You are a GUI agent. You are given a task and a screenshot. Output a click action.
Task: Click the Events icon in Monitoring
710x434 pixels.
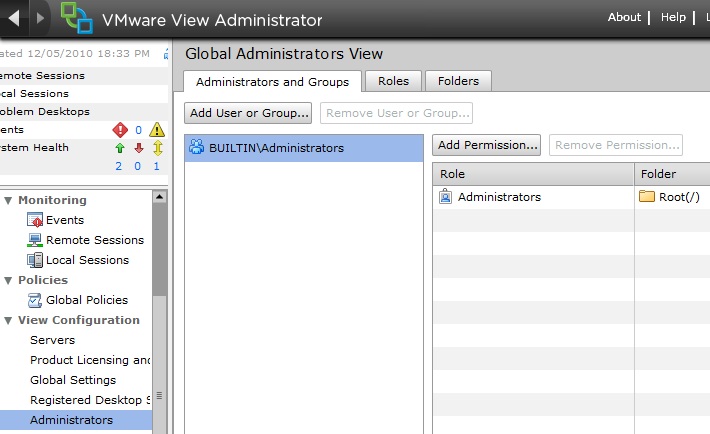pos(36,220)
